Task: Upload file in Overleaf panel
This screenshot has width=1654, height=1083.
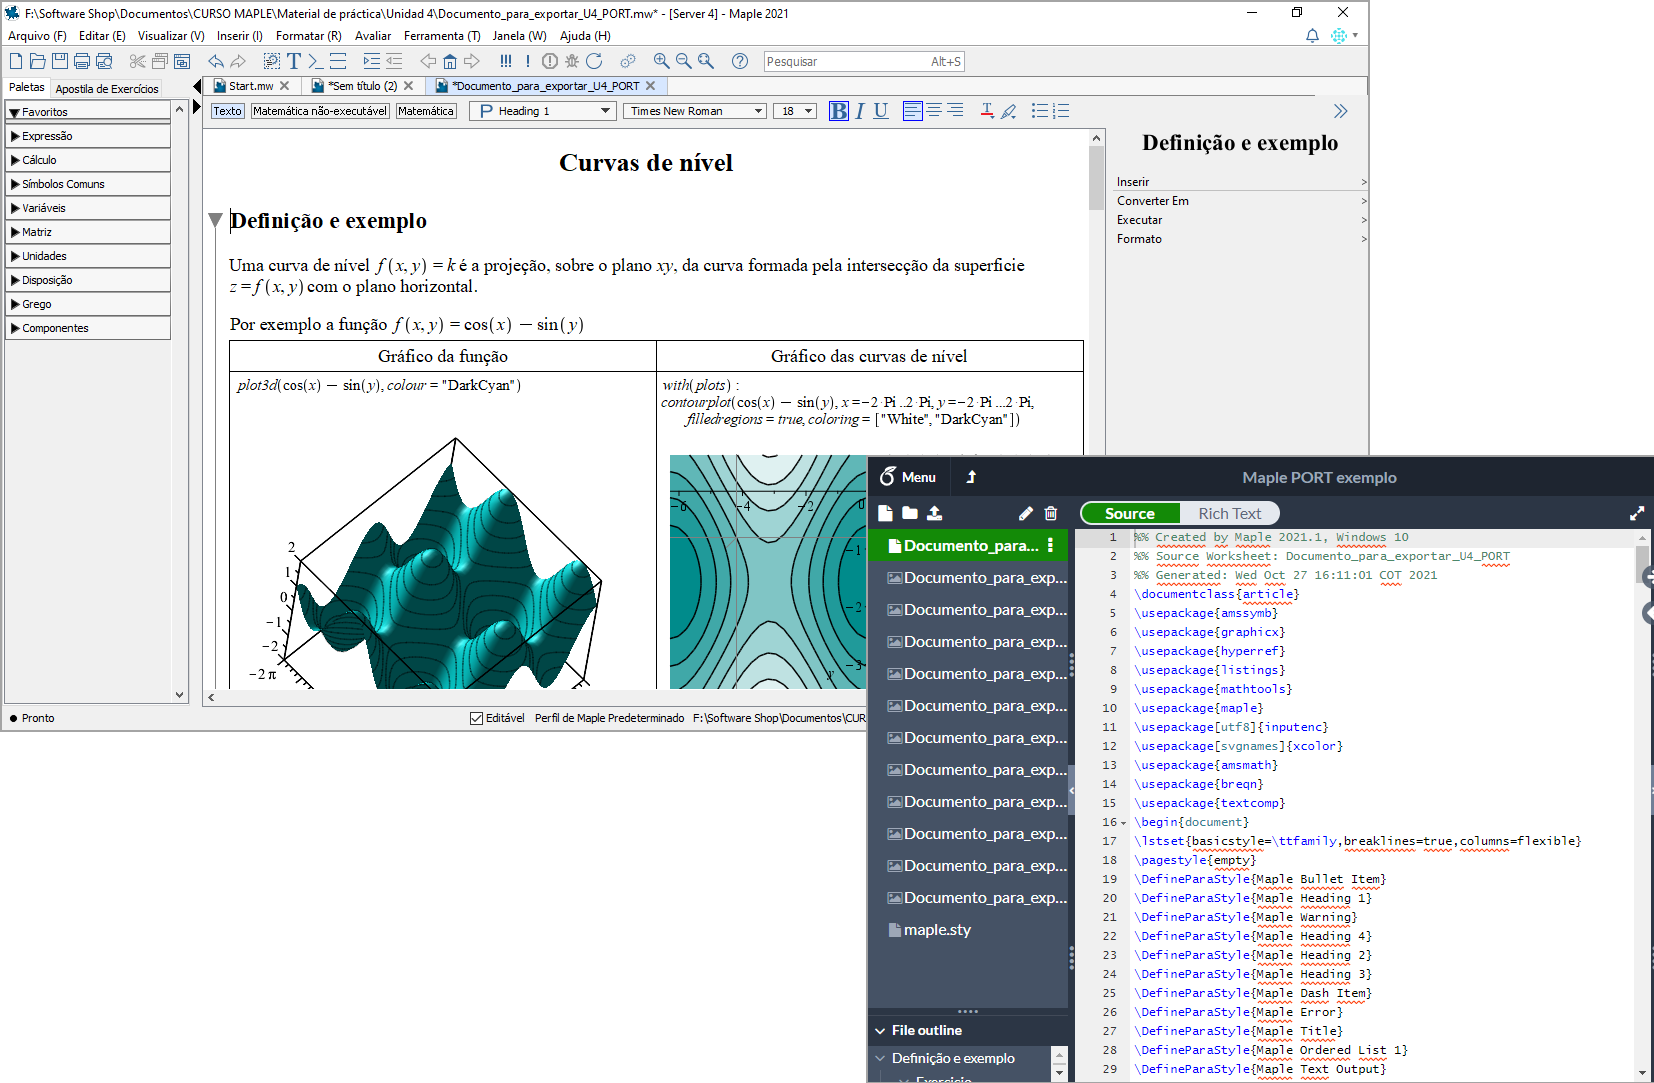Action: pyautogui.click(x=934, y=513)
